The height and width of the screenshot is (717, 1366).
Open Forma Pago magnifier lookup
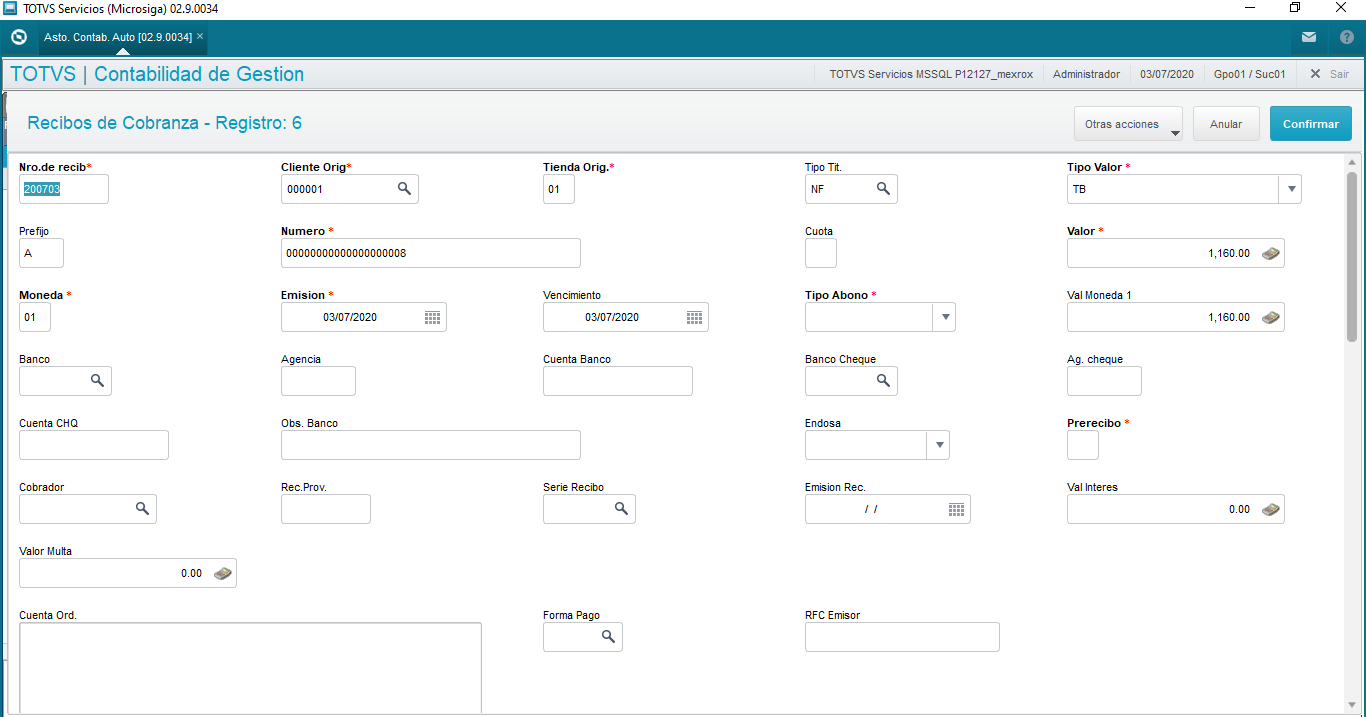tap(608, 636)
